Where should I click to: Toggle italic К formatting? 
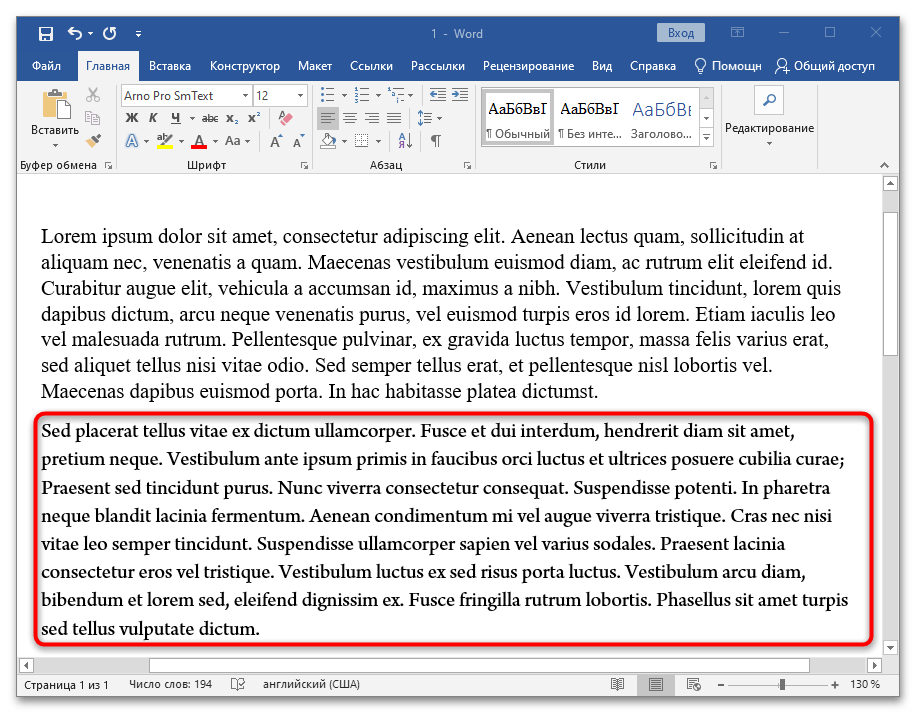click(x=153, y=118)
